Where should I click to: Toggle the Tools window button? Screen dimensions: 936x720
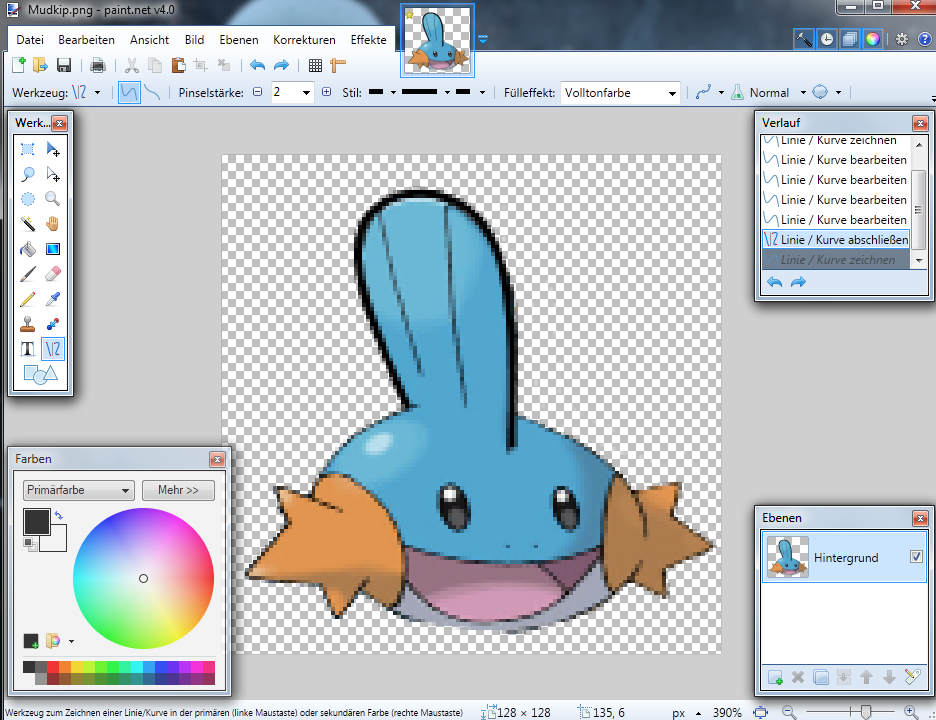(x=803, y=39)
